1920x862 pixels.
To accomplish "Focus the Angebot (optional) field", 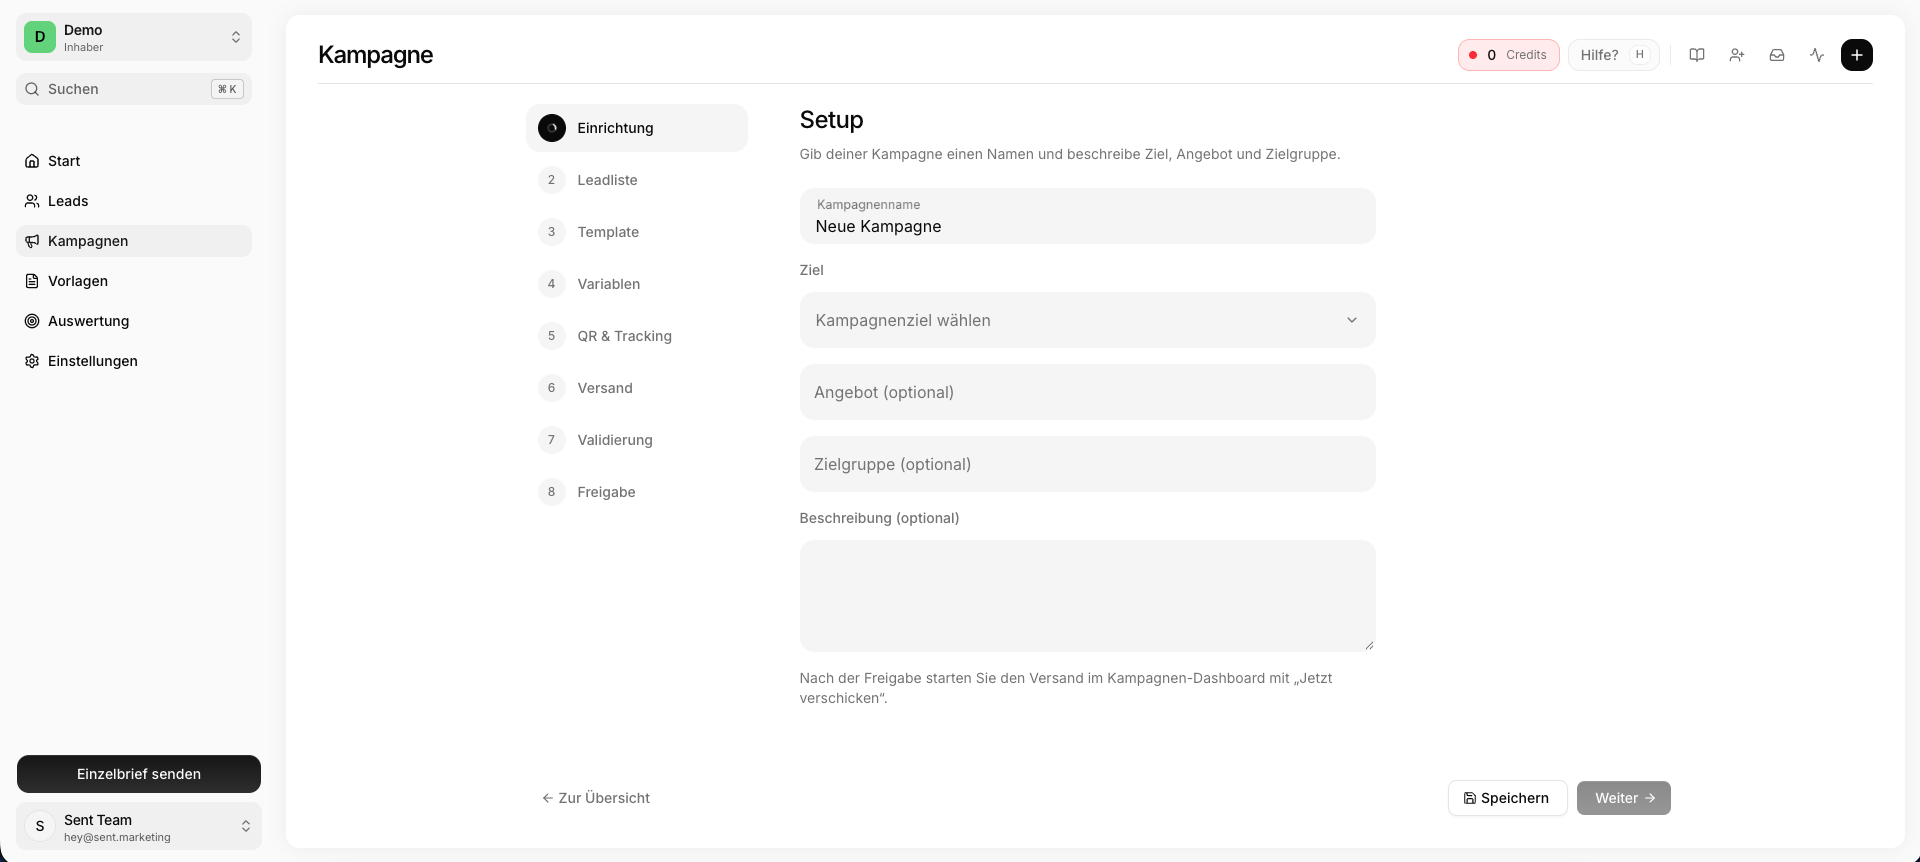I will (x=1087, y=392).
